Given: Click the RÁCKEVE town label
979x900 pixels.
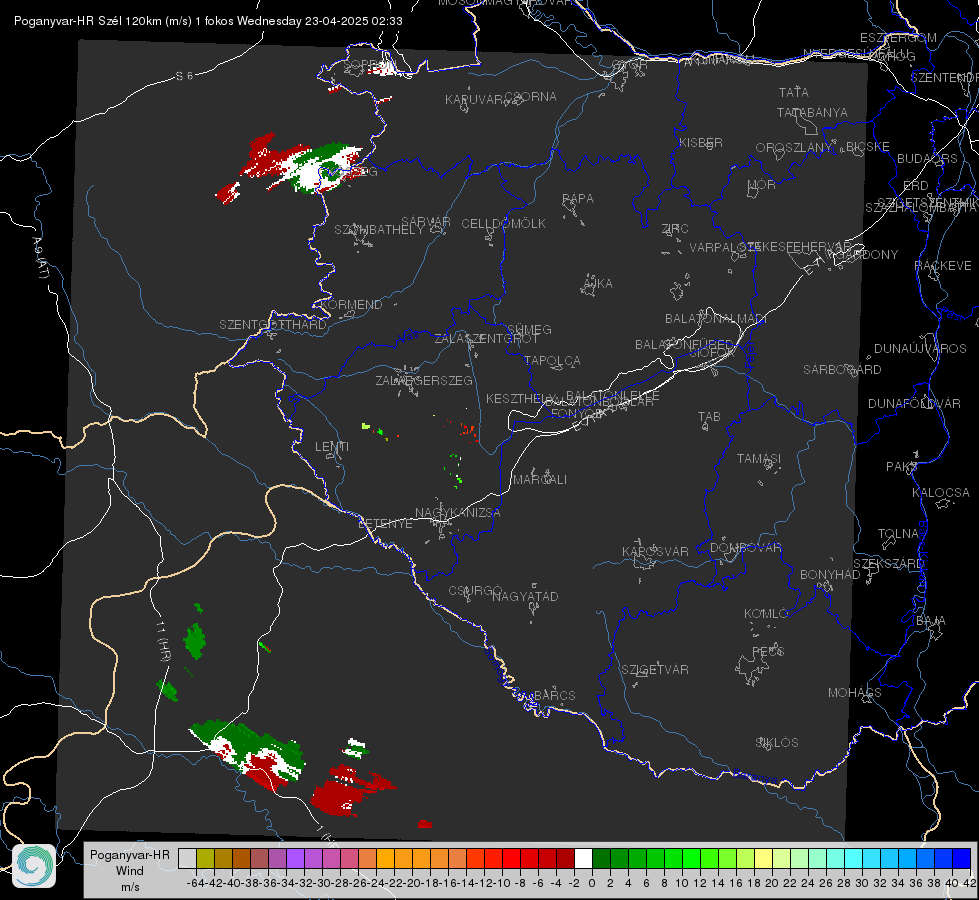Looking at the screenshot, I should (943, 266).
